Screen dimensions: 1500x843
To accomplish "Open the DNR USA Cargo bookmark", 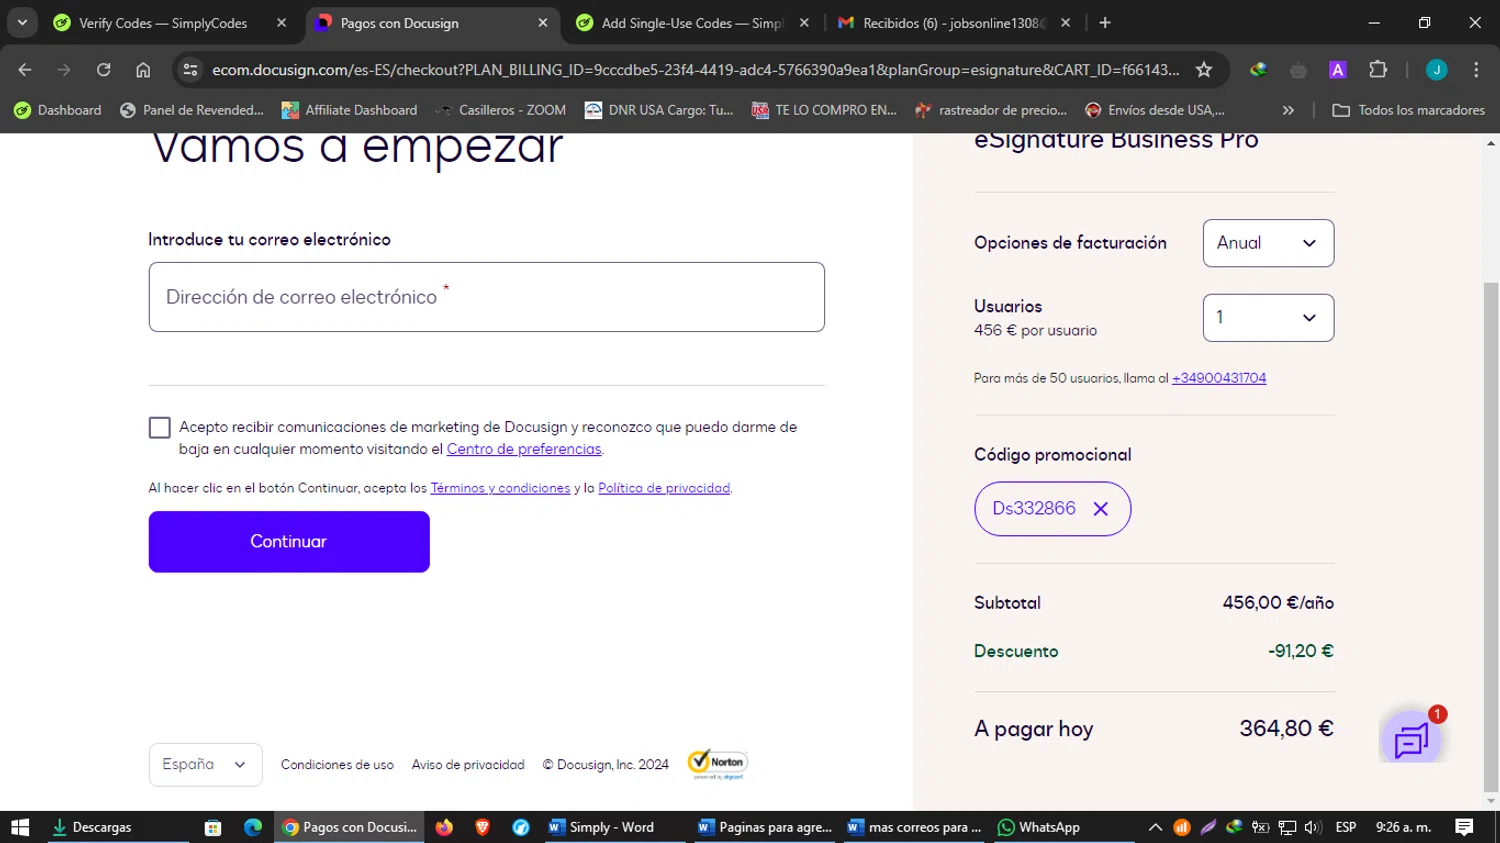I will click(x=659, y=110).
